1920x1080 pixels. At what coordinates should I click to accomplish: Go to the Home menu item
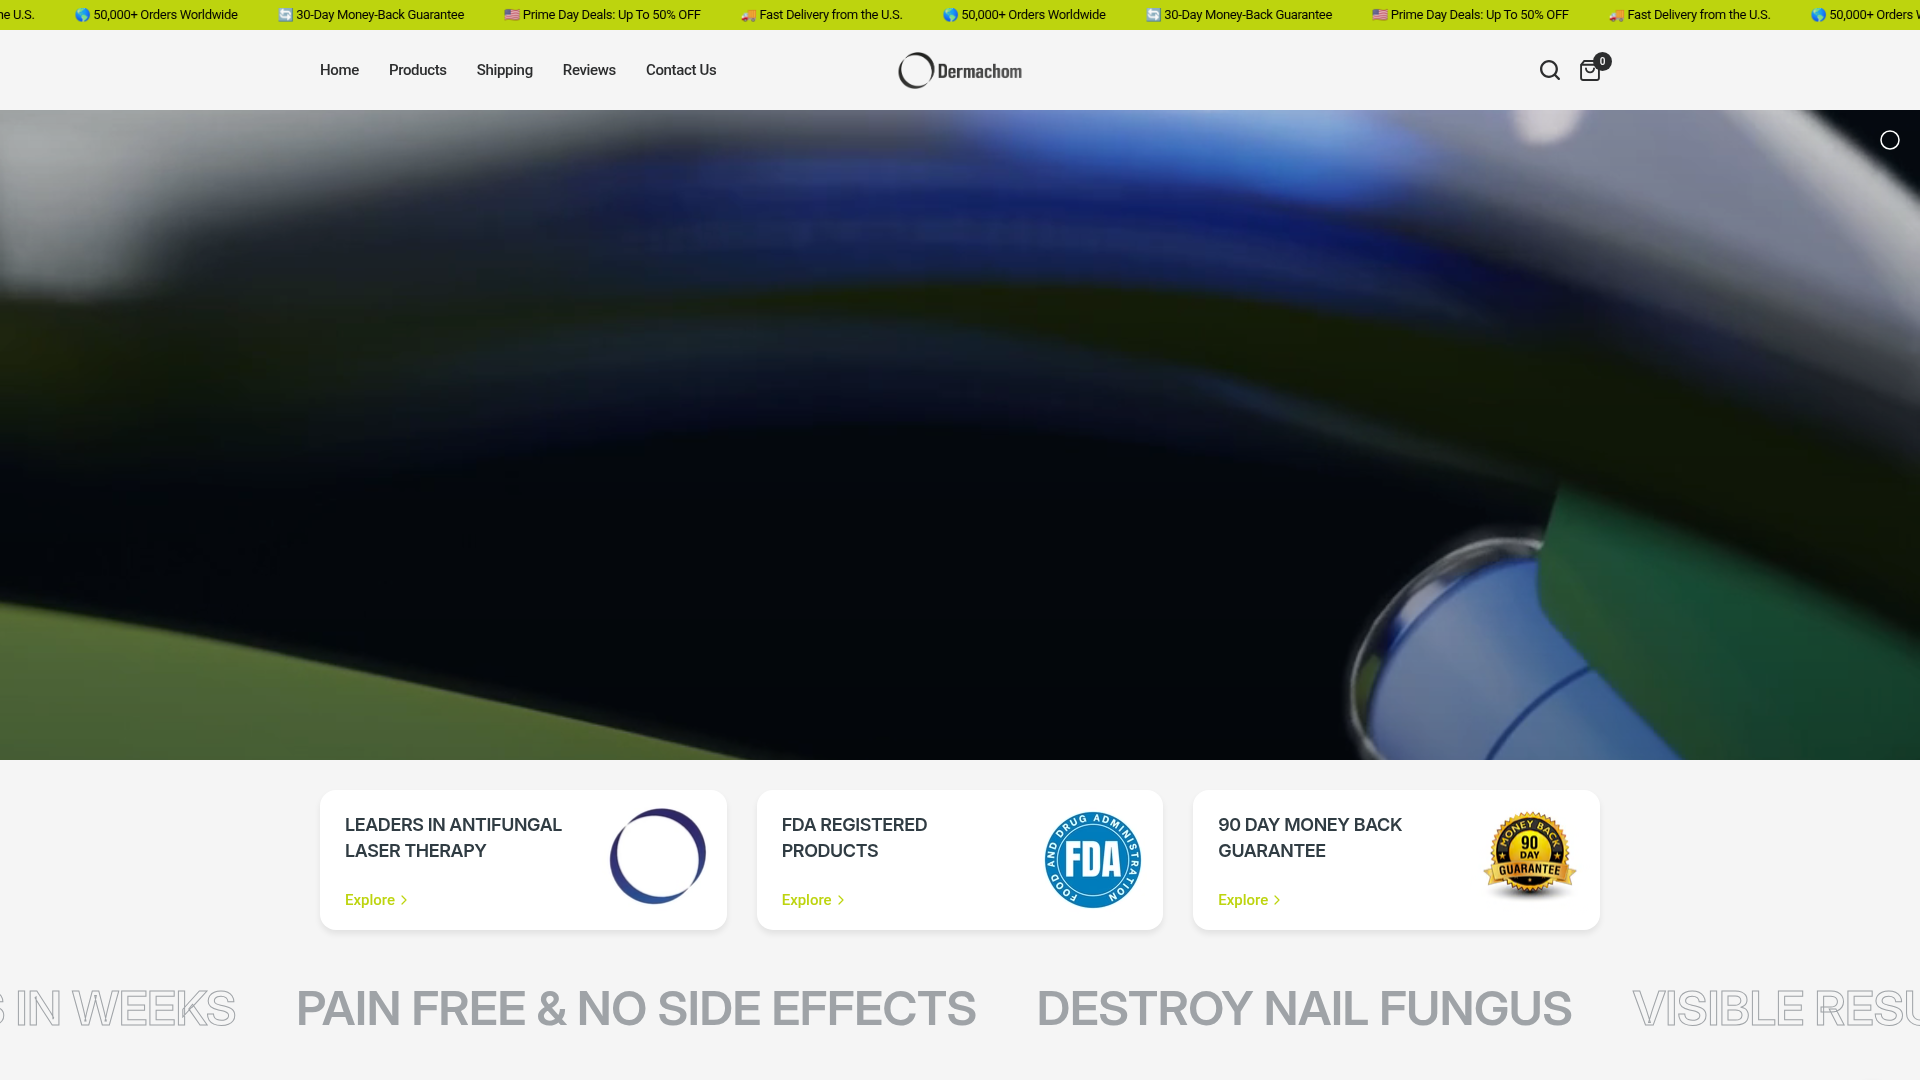(339, 70)
